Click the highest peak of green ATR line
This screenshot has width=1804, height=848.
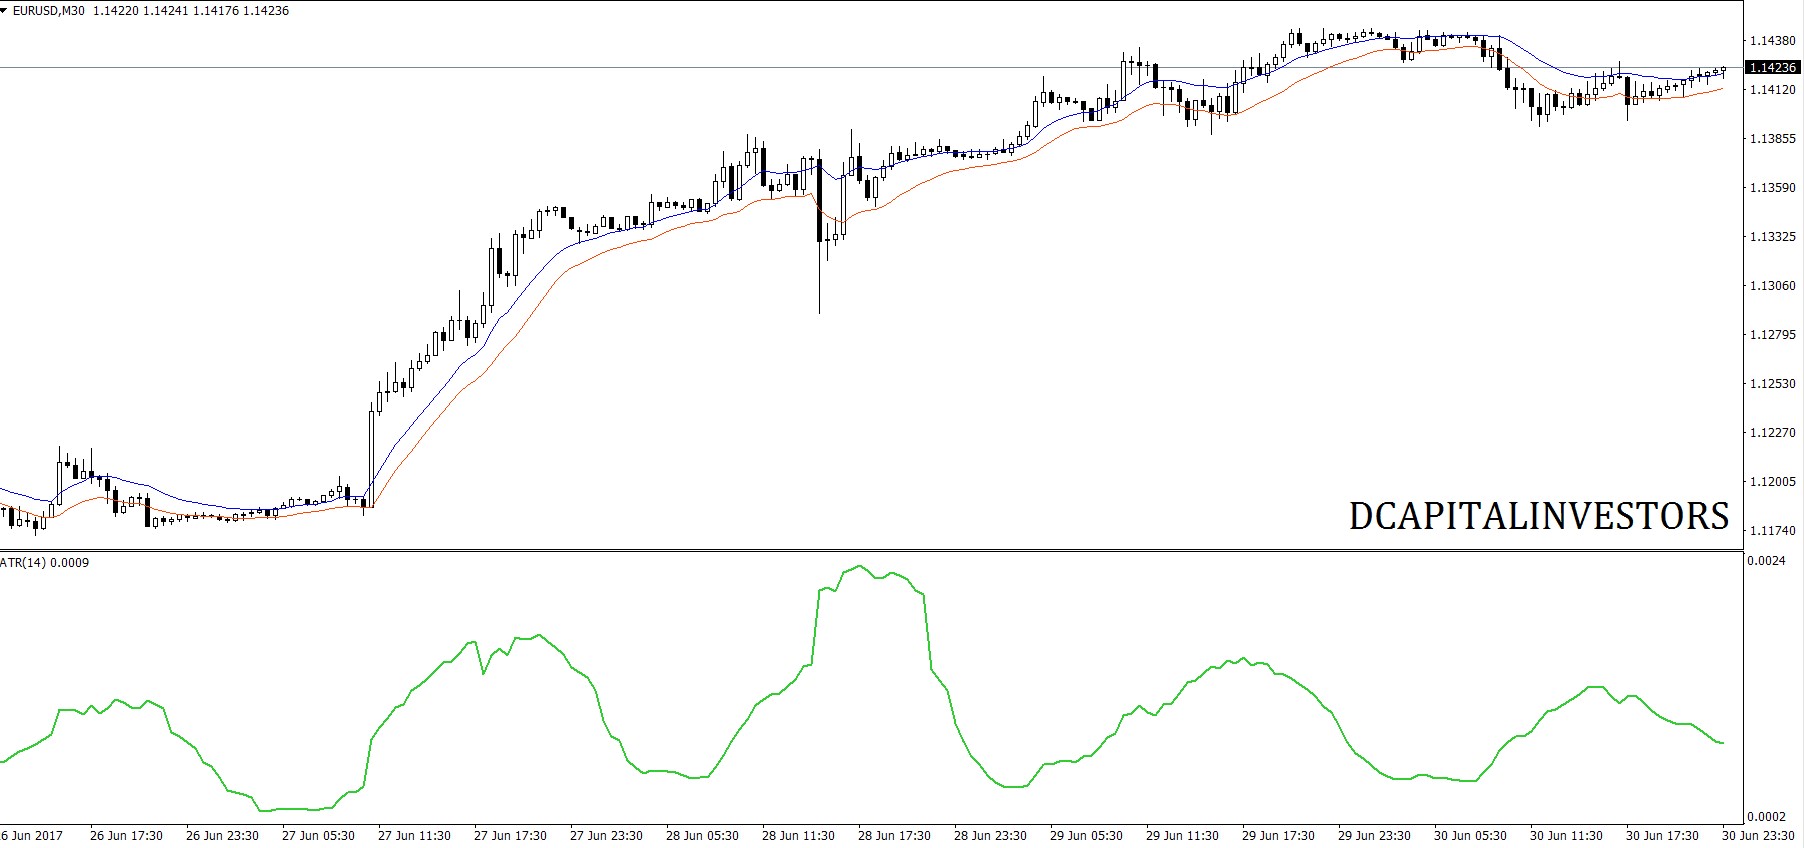point(860,566)
